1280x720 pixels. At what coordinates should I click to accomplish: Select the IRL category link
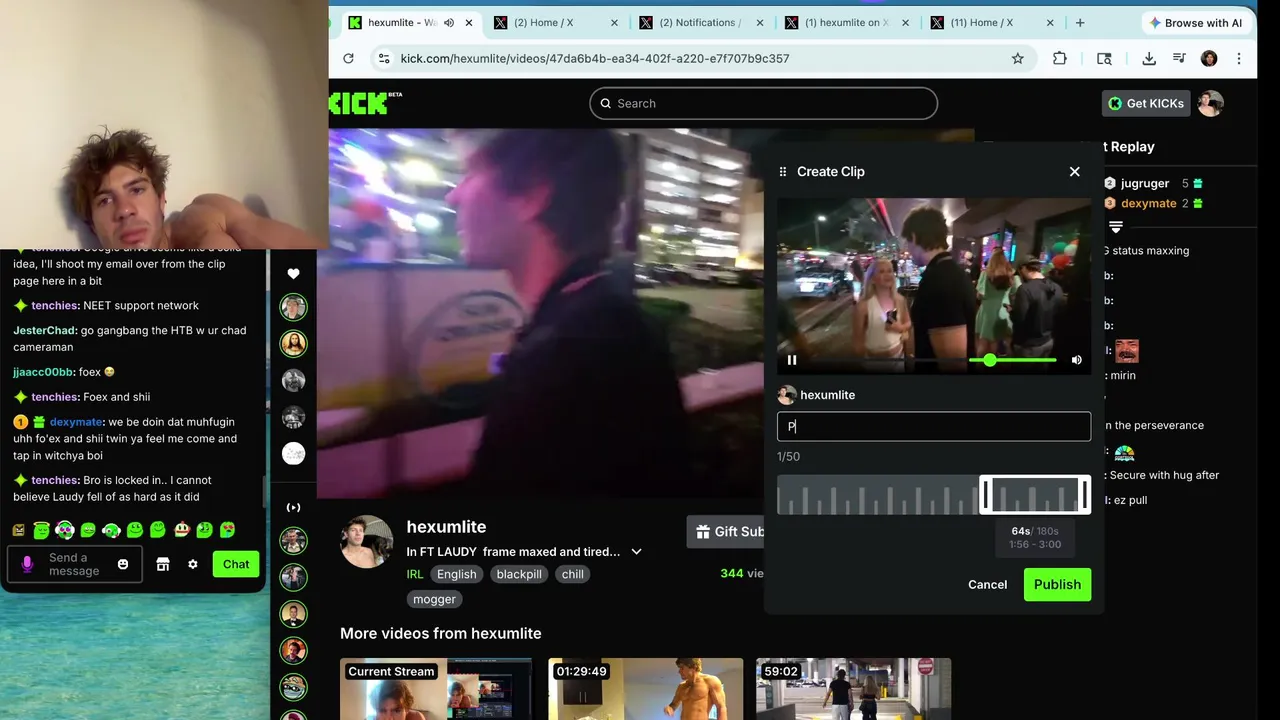tap(414, 574)
